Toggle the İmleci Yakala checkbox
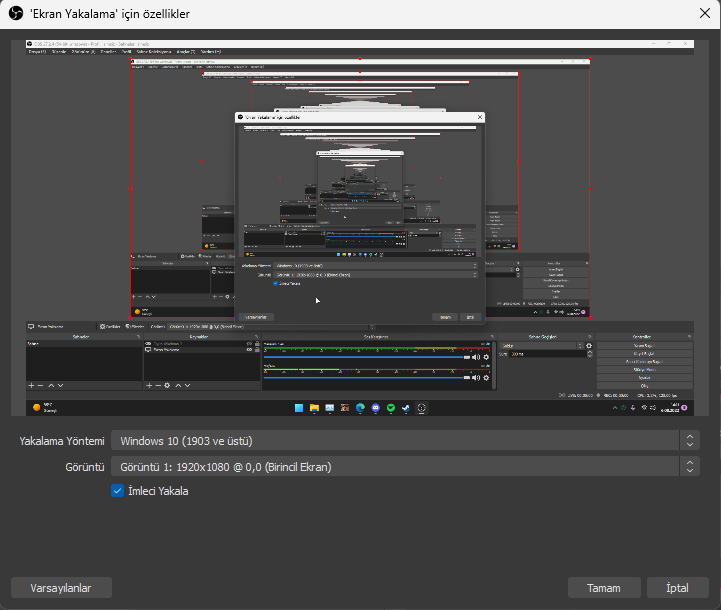Image resolution: width=721 pixels, height=610 pixels. click(x=118, y=490)
